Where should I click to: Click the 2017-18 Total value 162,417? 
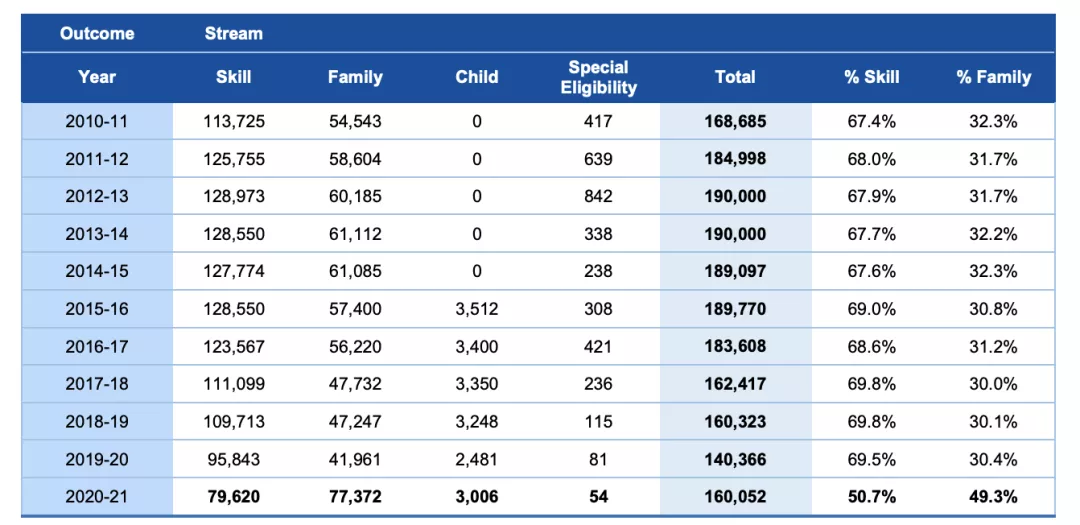click(735, 384)
